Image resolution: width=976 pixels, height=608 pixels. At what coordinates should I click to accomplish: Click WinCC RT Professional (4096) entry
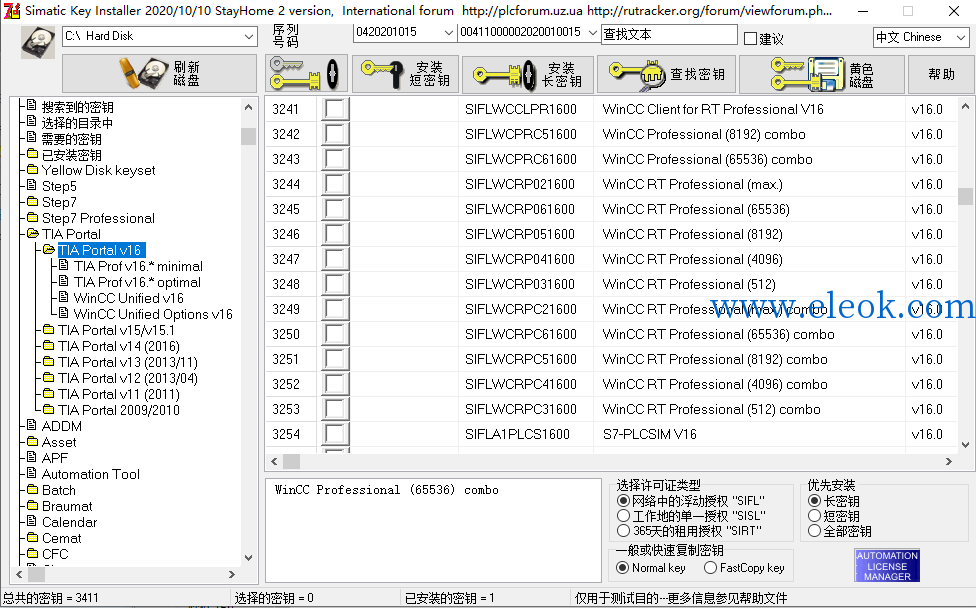coord(692,260)
